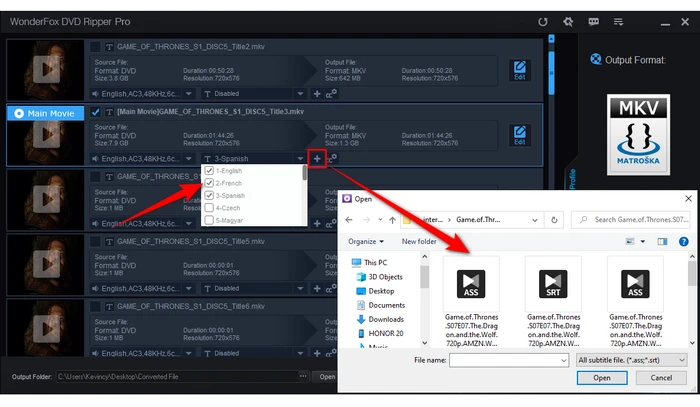Expand subtitle Disabled dropdown on Title5 row
The width and height of the screenshot is (700, 407).
tap(300, 288)
